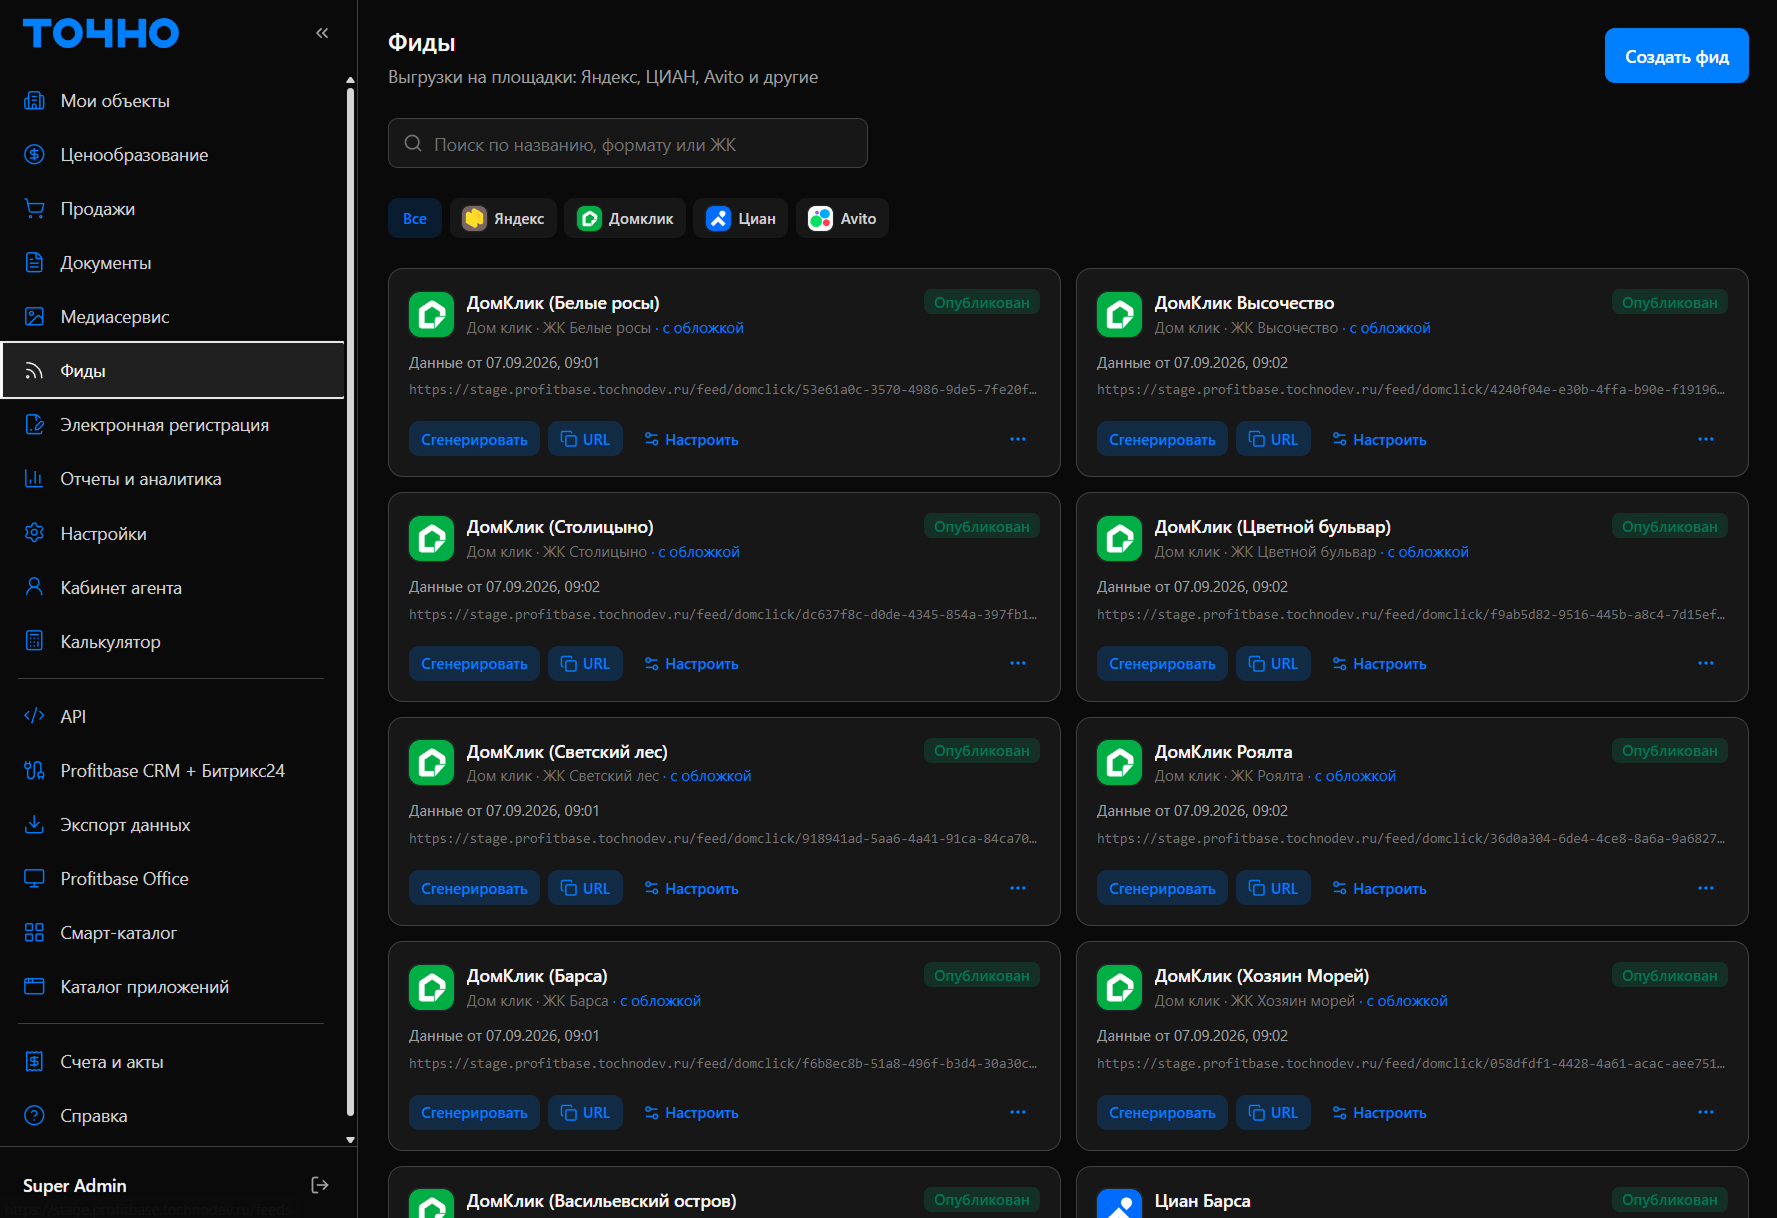Open more options for ДомКлик (Белые росы)
Screen dimensions: 1777x1218
1018,440
